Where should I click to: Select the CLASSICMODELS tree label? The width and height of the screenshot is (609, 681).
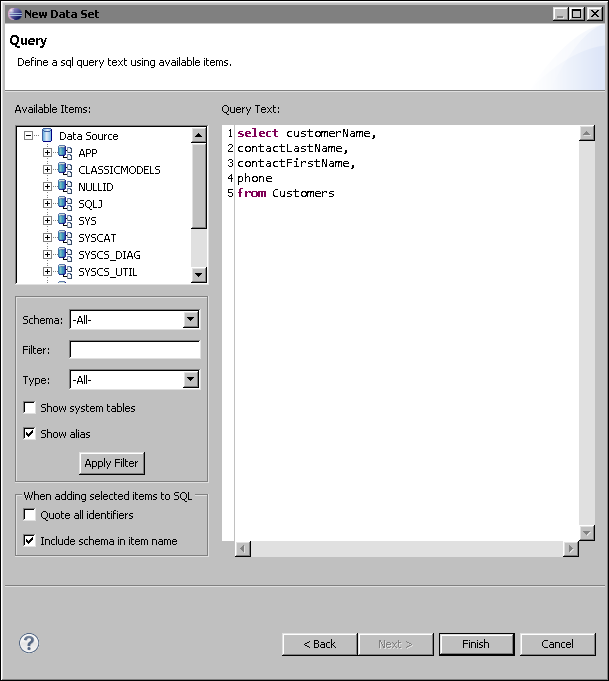point(119,170)
